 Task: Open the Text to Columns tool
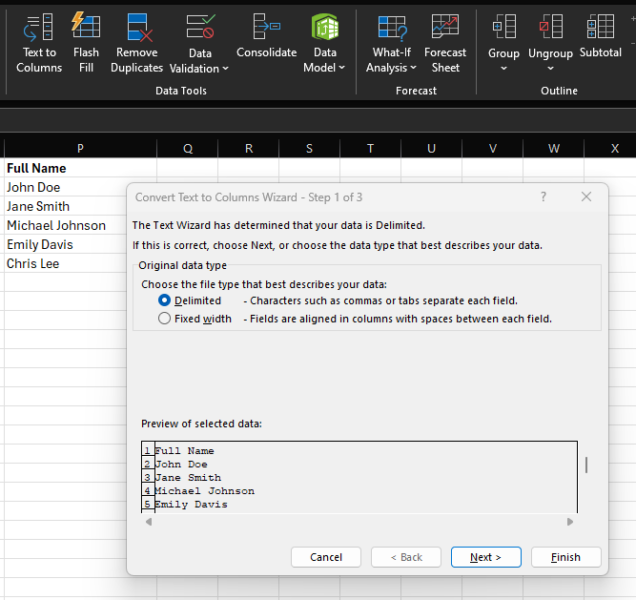(39, 43)
